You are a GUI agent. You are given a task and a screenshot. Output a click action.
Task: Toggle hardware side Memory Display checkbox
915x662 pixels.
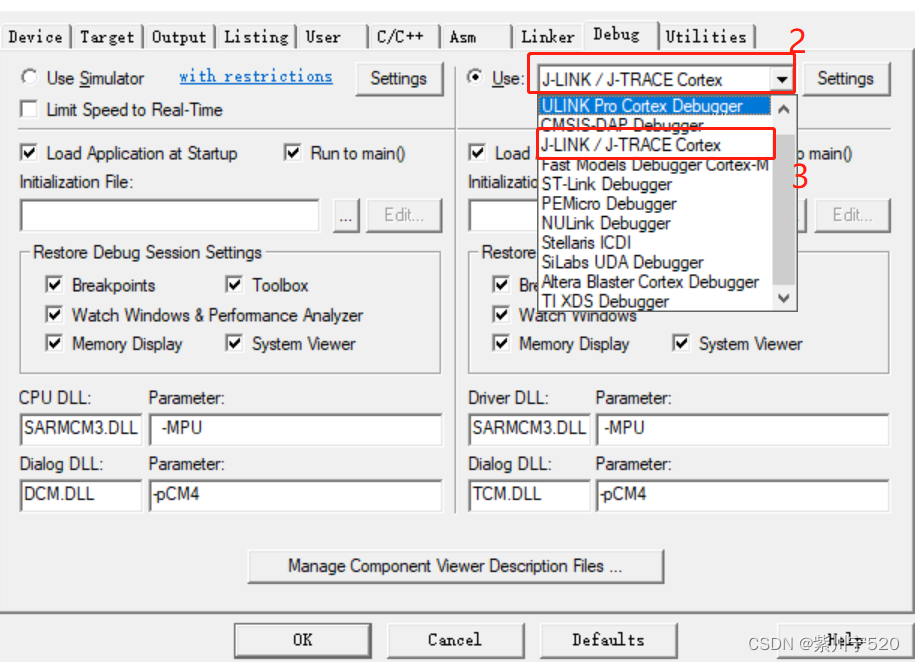501,343
